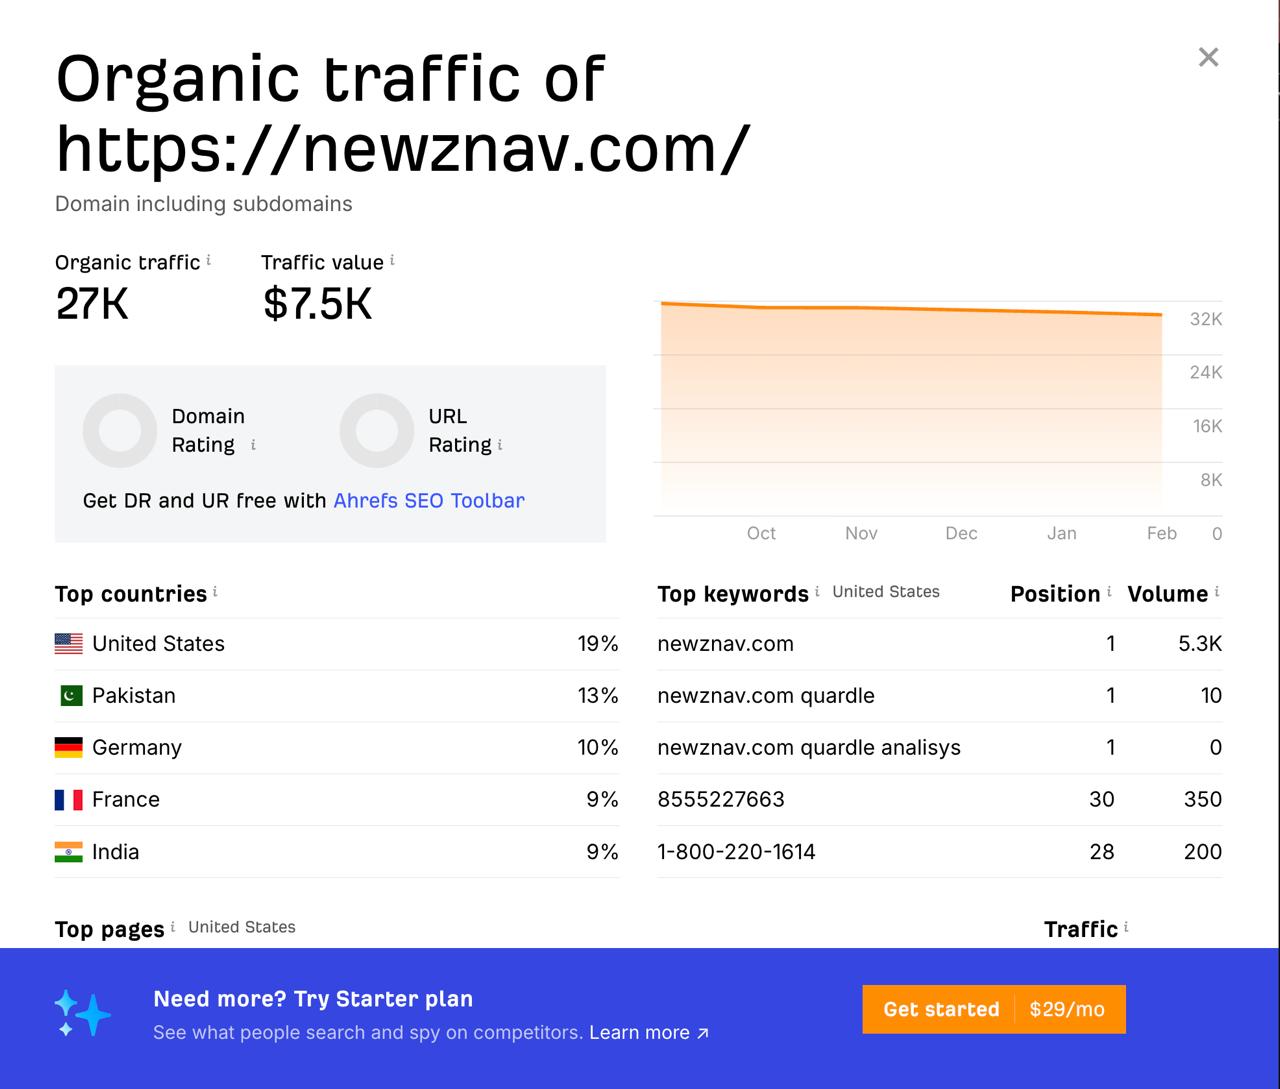Click Learn more link in banner

point(648,1032)
